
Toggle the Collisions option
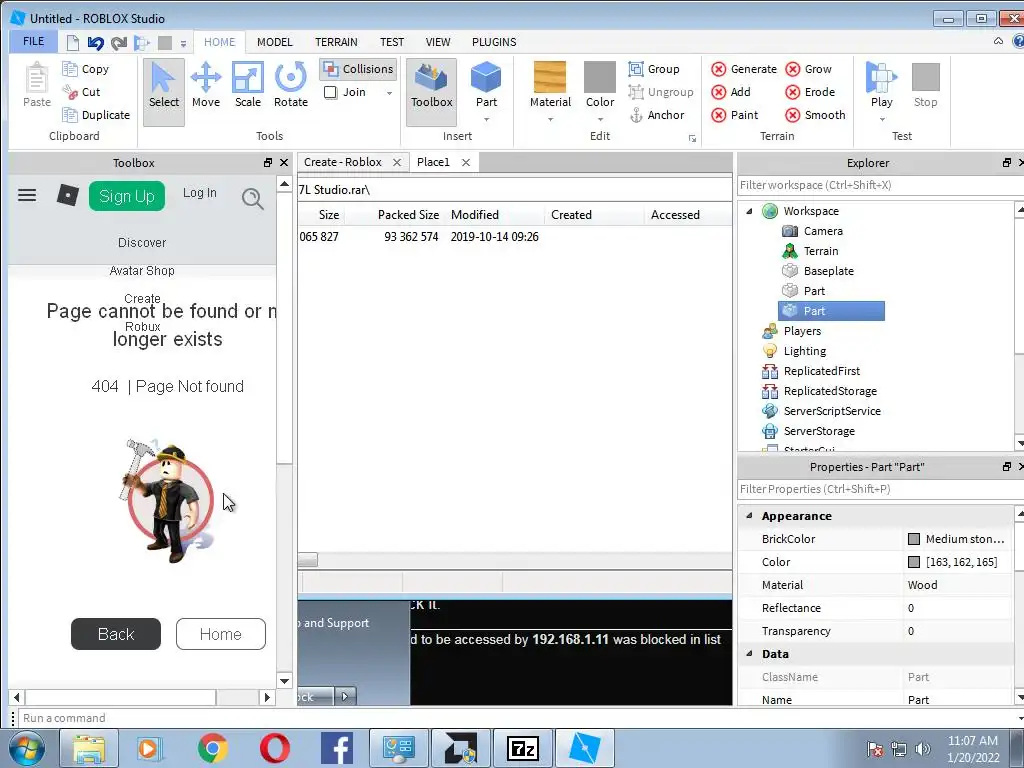coord(359,69)
